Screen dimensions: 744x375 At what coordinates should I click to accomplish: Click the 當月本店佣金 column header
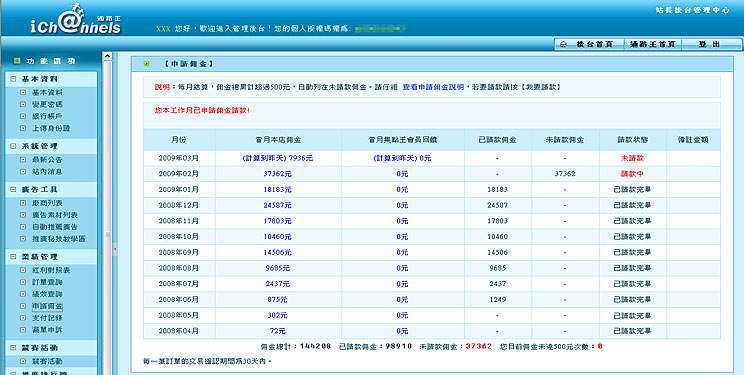[x=278, y=140]
